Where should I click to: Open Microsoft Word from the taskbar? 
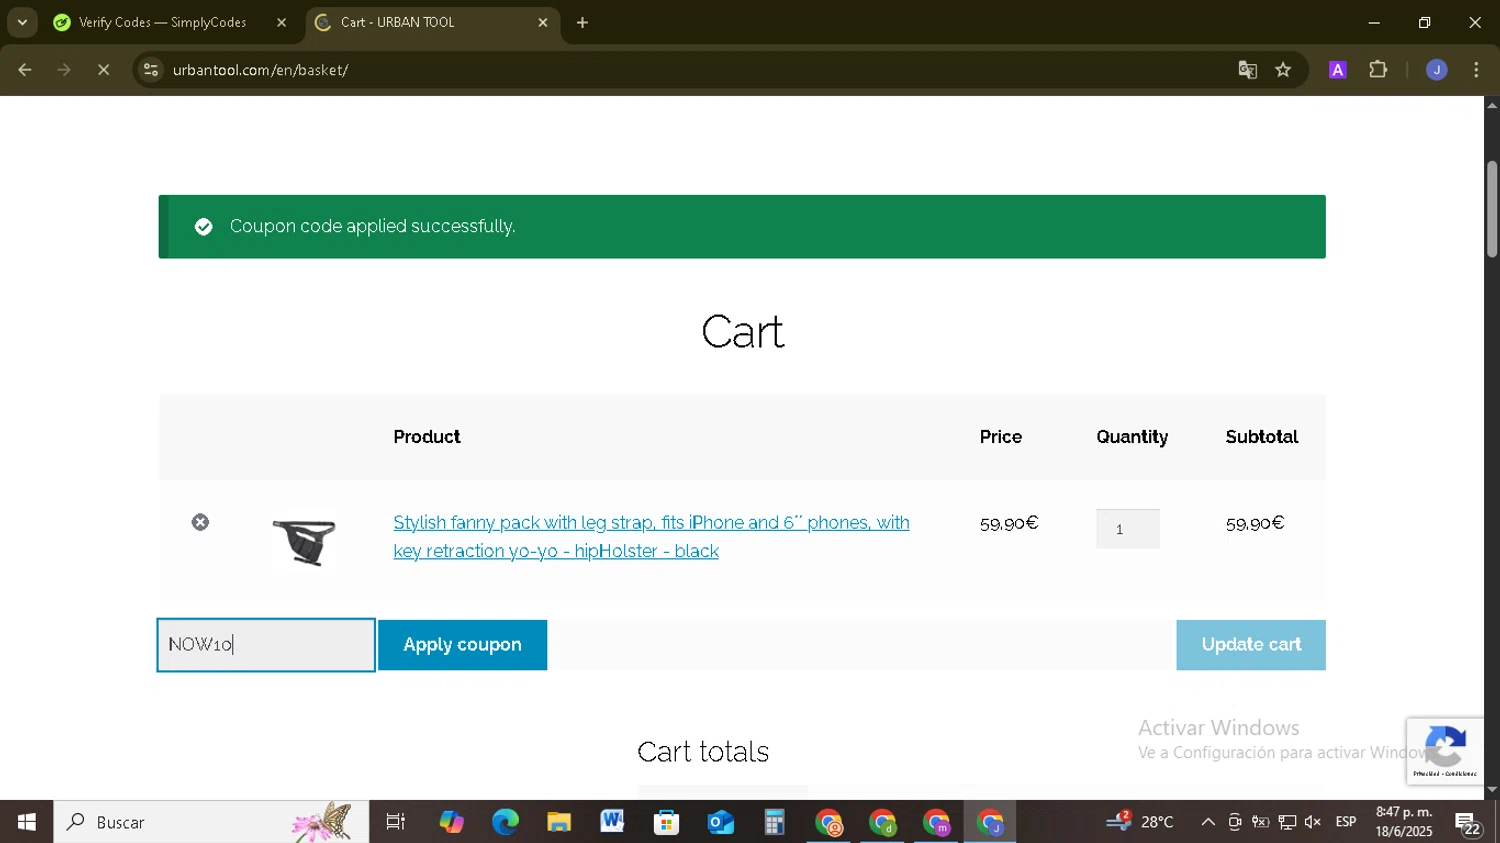pyautogui.click(x=612, y=822)
